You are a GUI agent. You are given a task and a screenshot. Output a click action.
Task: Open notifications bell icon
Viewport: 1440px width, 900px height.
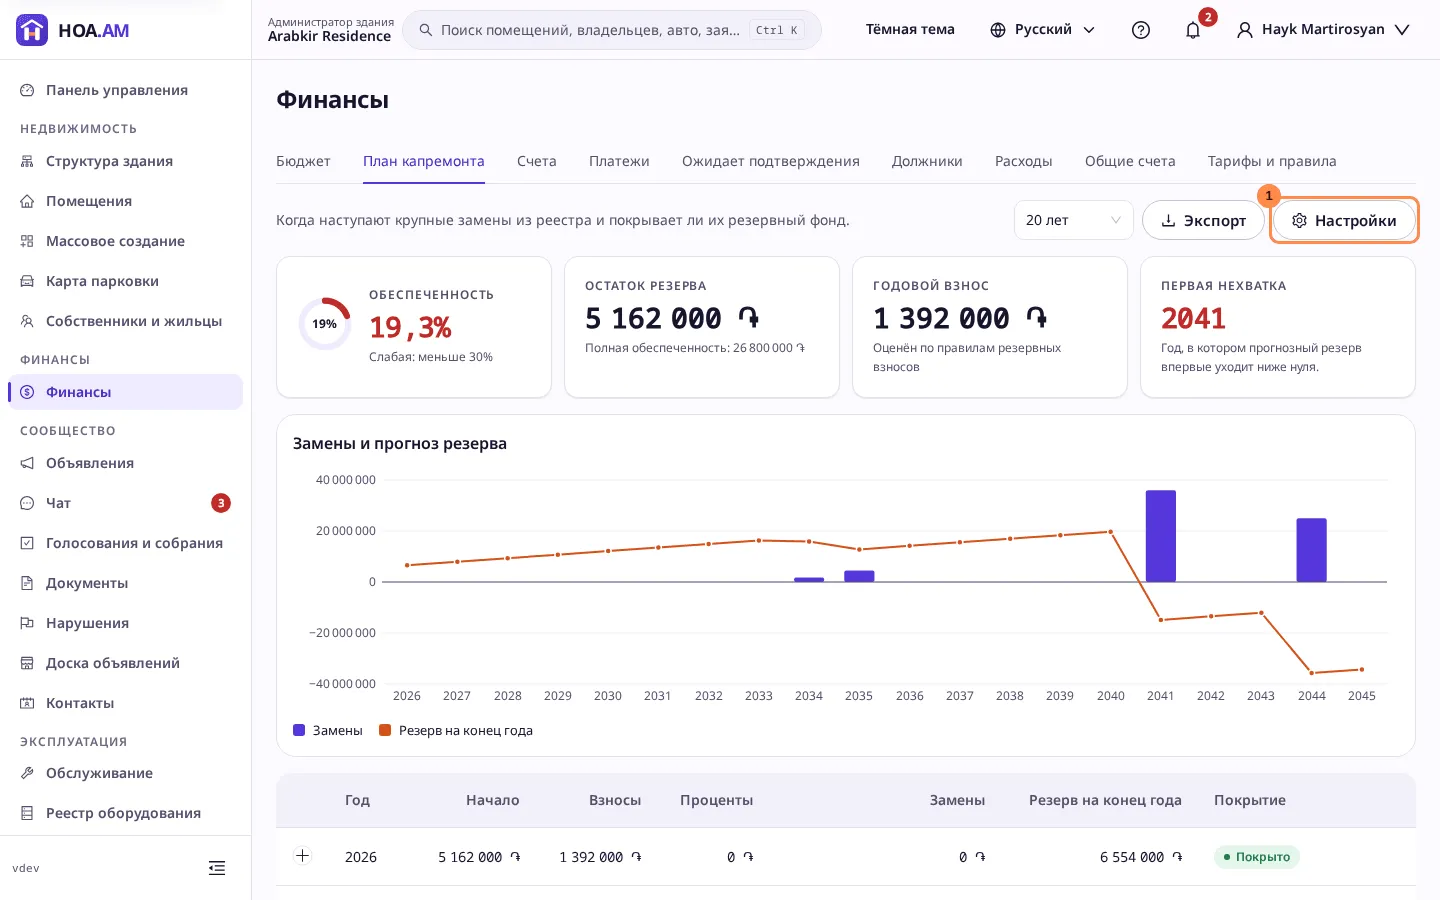1193,30
